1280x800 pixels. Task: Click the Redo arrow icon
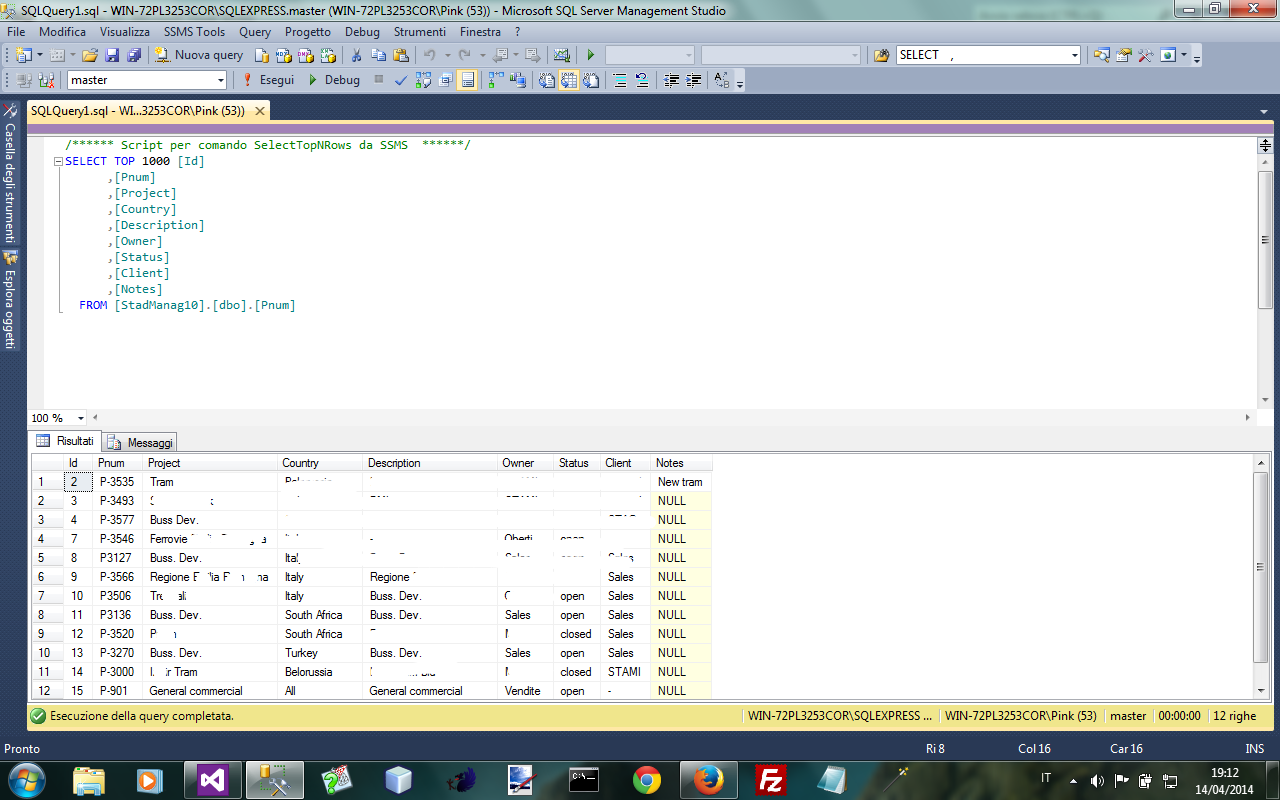click(x=464, y=55)
